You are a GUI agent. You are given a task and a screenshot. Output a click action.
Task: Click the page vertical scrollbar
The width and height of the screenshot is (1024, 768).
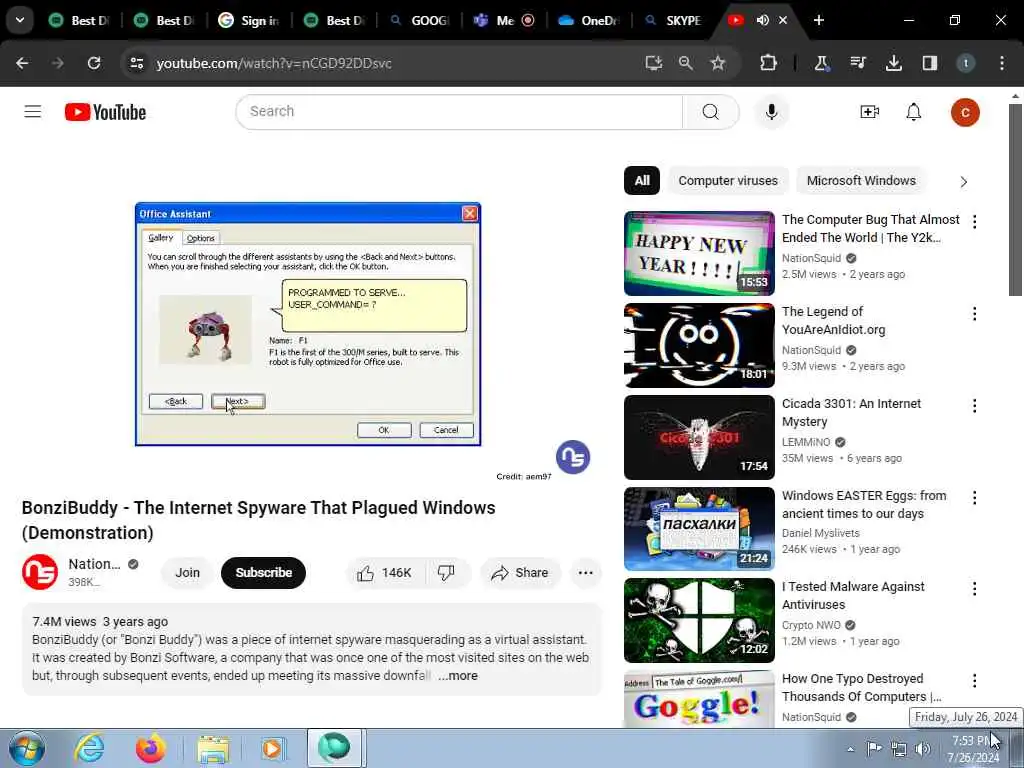point(1015,200)
